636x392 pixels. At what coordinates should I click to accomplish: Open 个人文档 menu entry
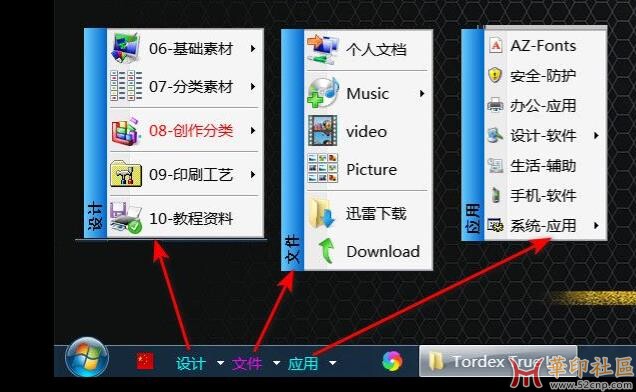coord(367,50)
